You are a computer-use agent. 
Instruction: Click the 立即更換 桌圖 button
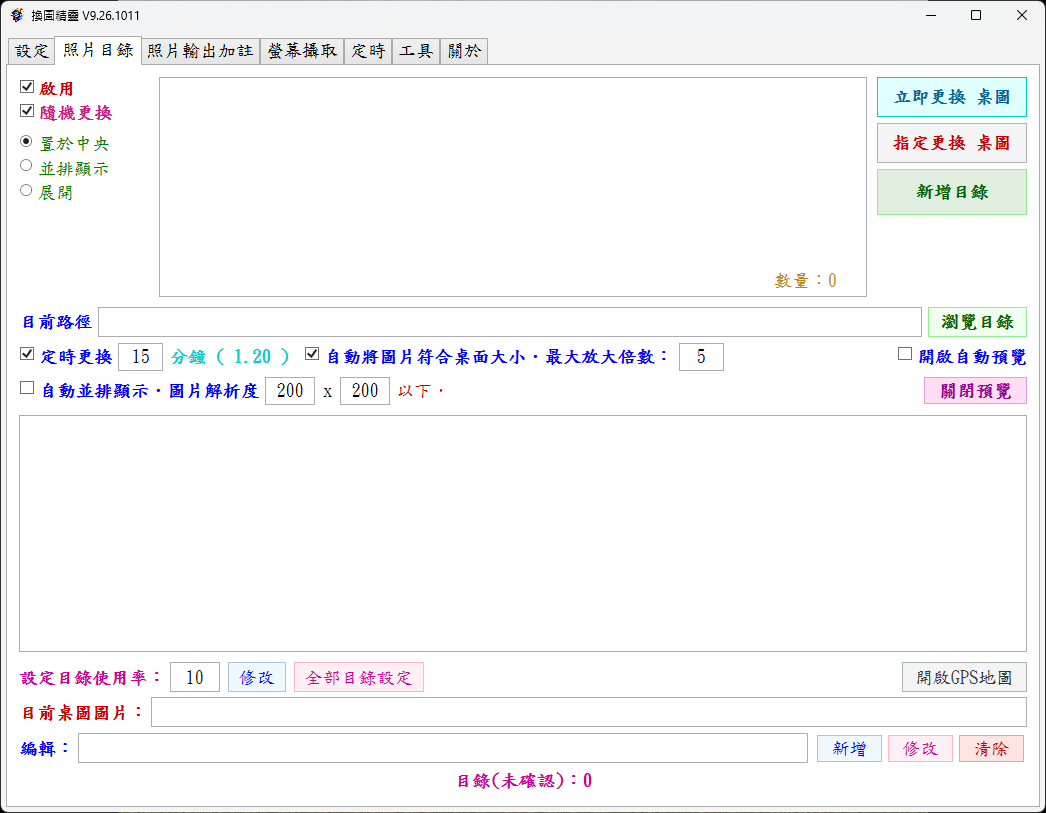pos(951,97)
